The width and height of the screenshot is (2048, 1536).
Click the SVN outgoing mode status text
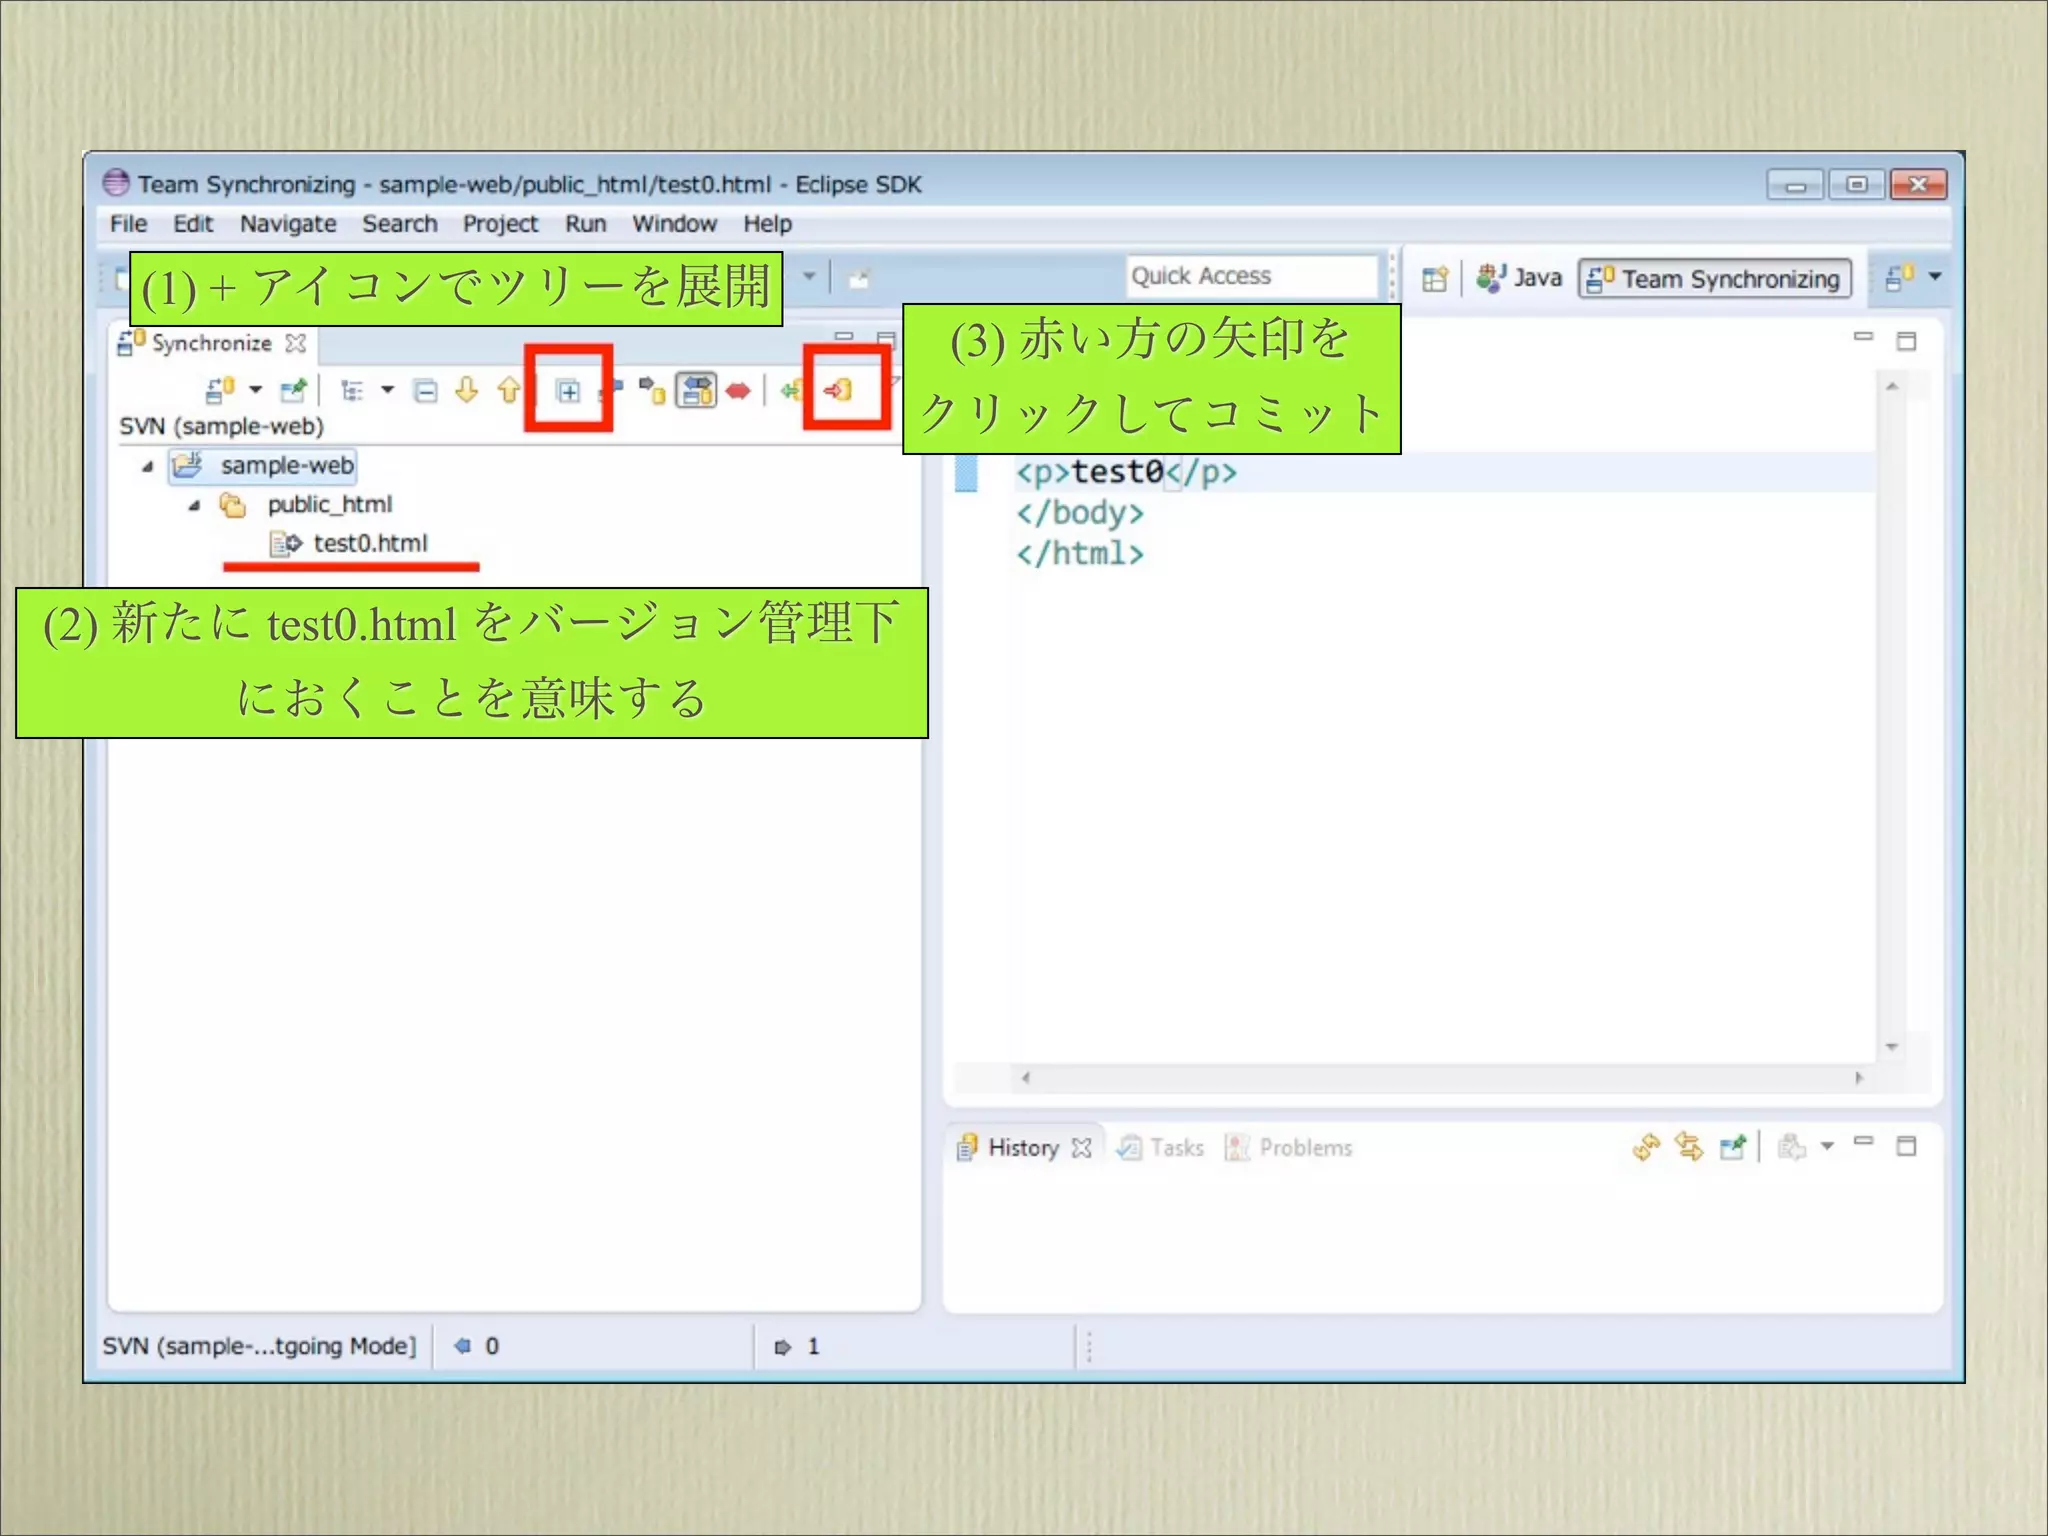(x=259, y=1346)
